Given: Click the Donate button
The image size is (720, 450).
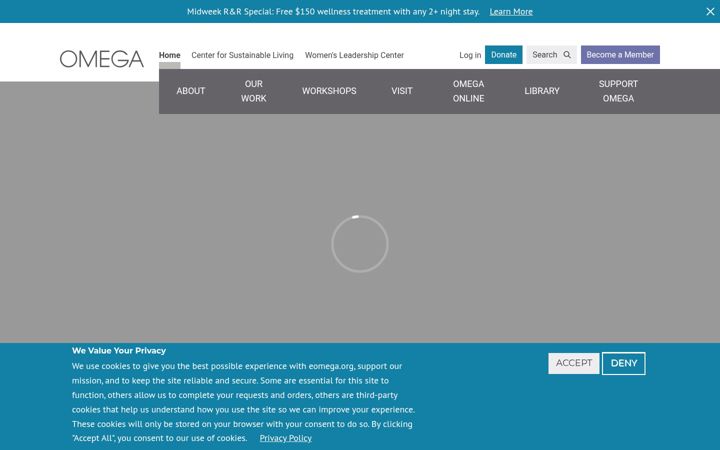Looking at the screenshot, I should [x=503, y=55].
